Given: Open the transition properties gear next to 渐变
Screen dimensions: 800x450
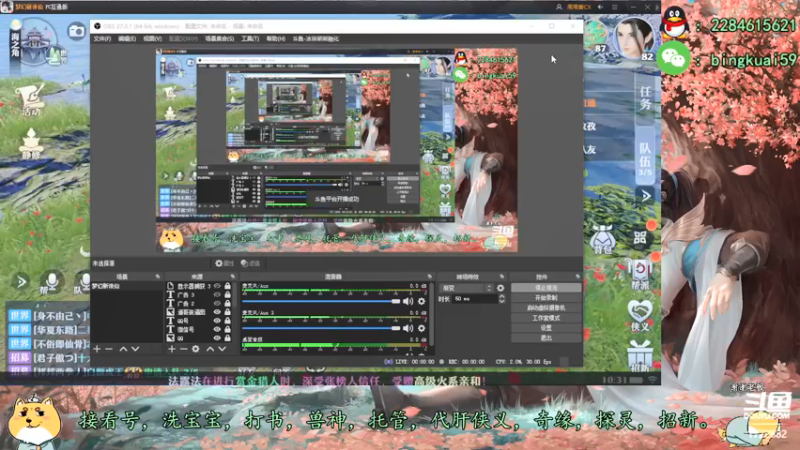Looking at the screenshot, I should click(501, 288).
